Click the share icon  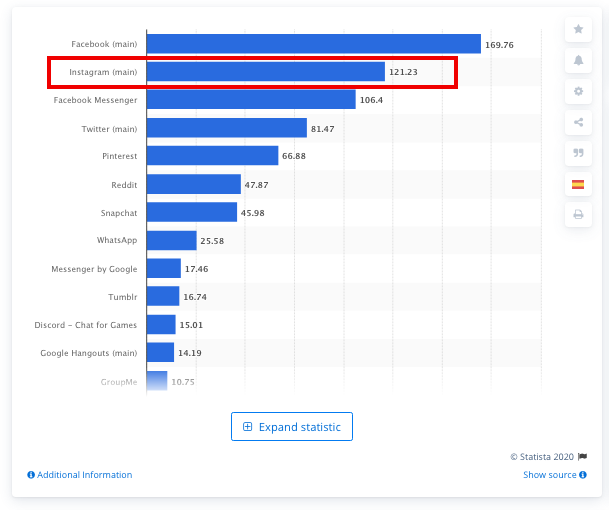click(x=578, y=122)
